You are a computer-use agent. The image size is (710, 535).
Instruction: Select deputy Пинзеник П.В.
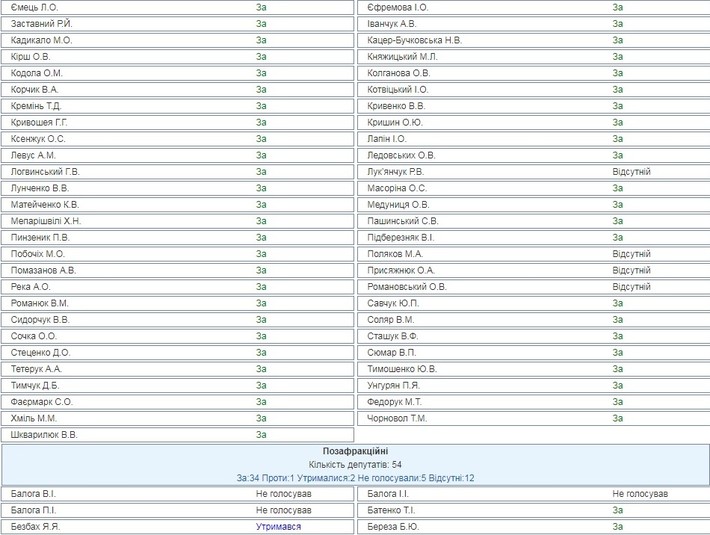point(40,237)
